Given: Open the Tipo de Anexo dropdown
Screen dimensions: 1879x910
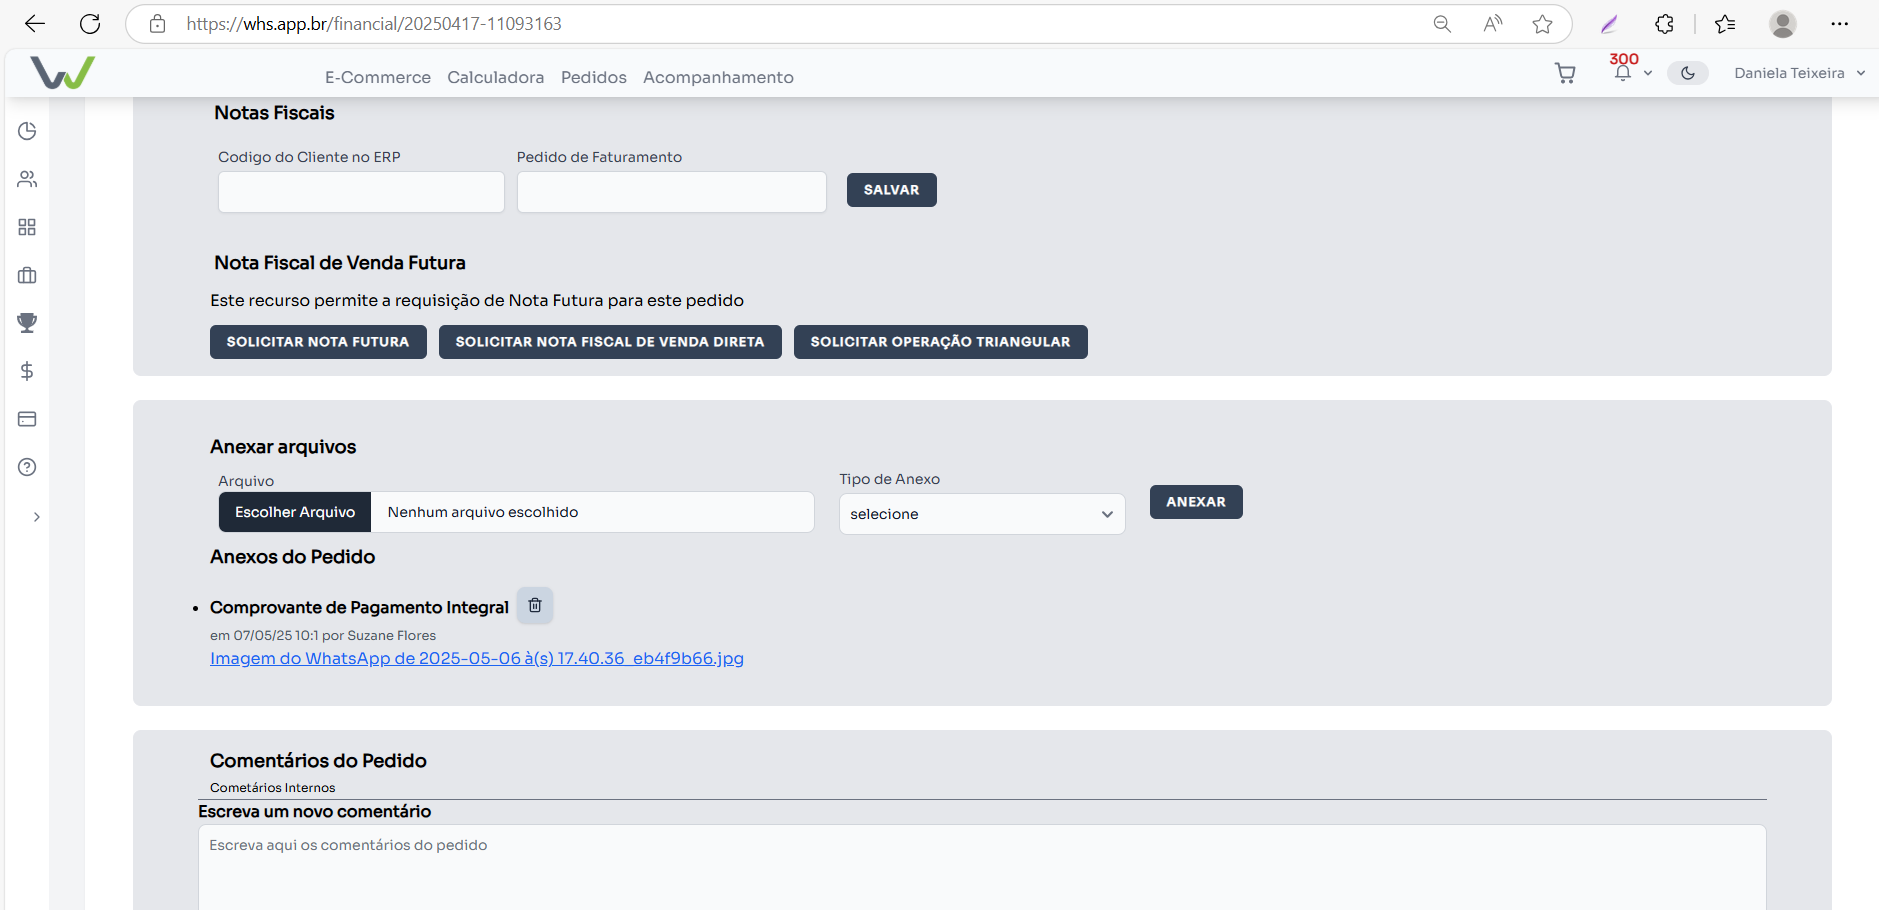Looking at the screenshot, I should pyautogui.click(x=981, y=514).
